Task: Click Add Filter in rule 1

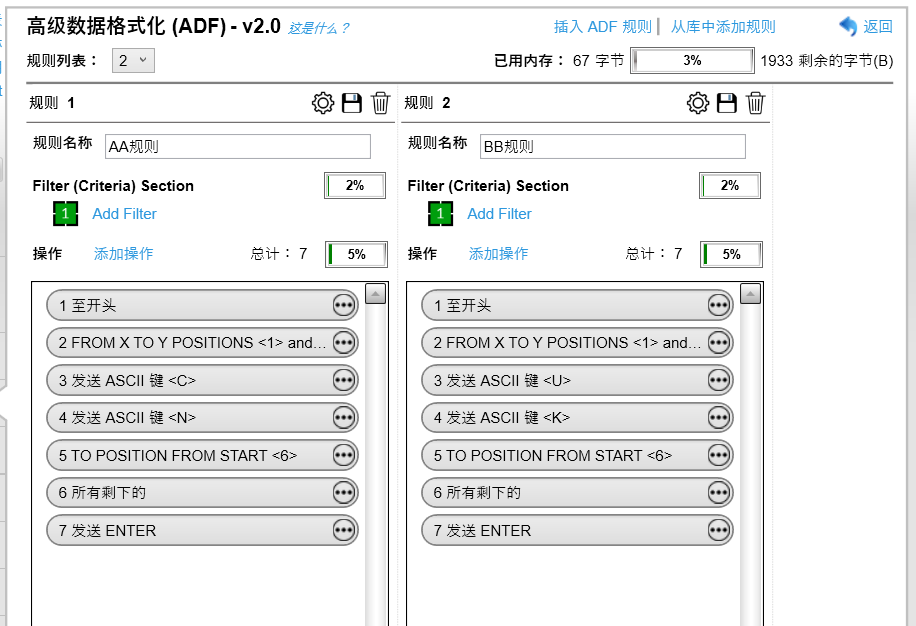Action: point(124,214)
